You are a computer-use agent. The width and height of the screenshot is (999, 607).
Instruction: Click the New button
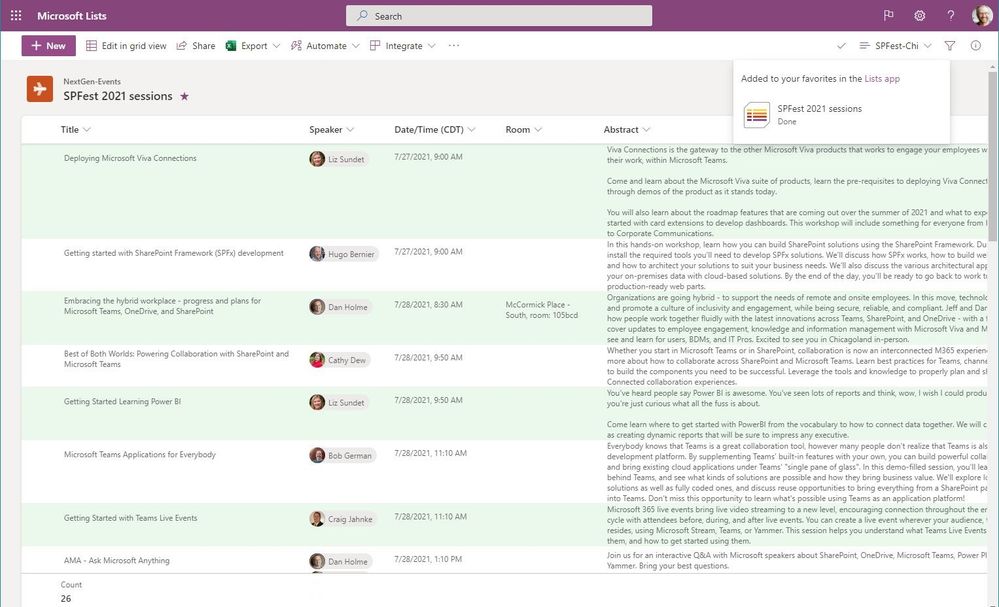pos(48,46)
